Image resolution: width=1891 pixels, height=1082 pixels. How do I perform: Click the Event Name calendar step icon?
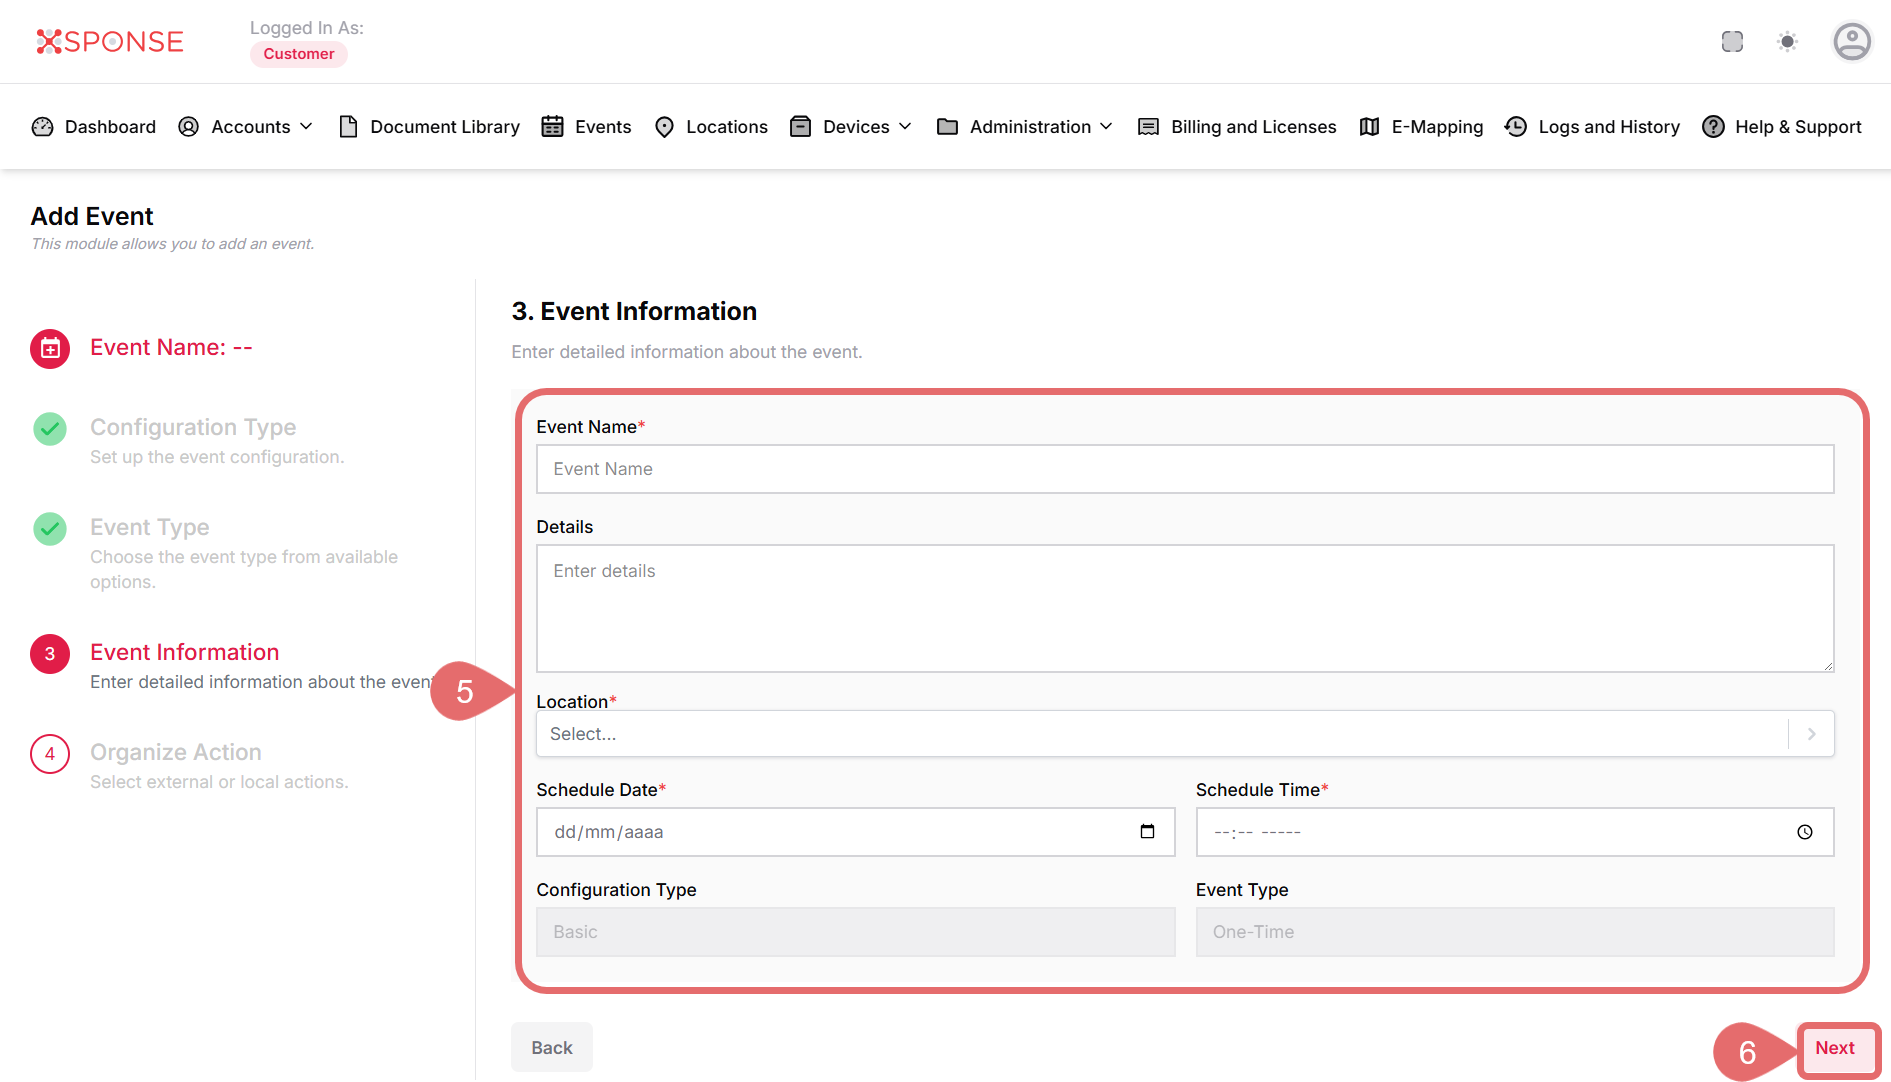pos(50,349)
